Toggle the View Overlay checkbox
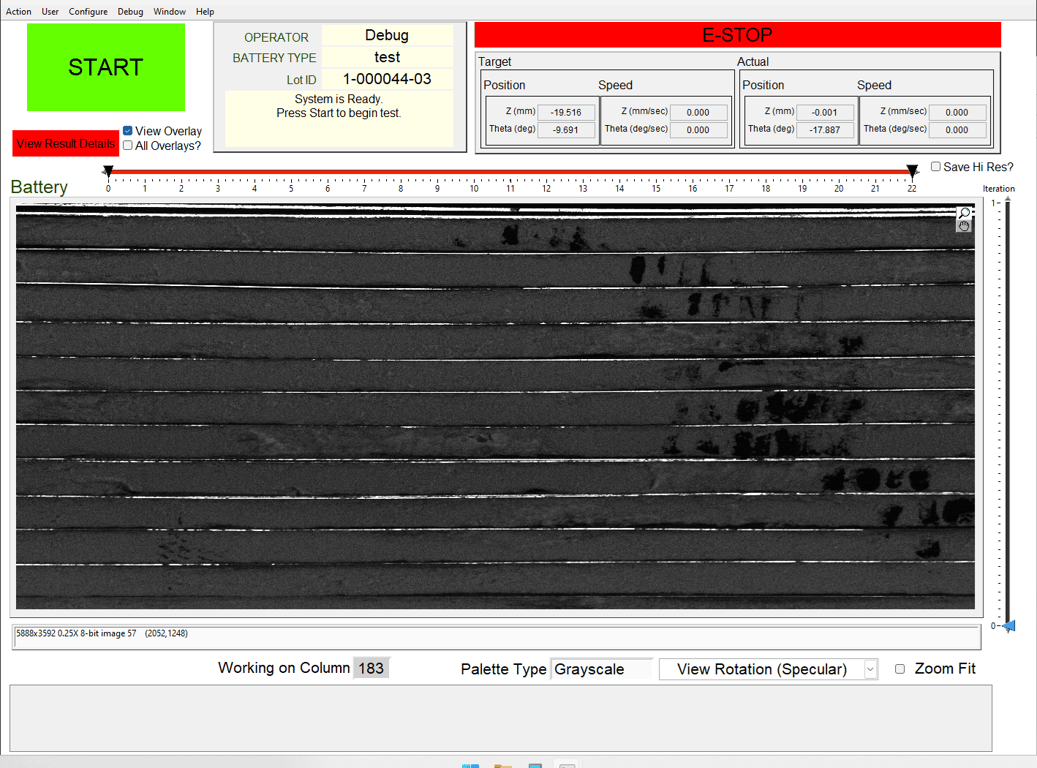The width and height of the screenshot is (1037, 768). click(x=128, y=131)
